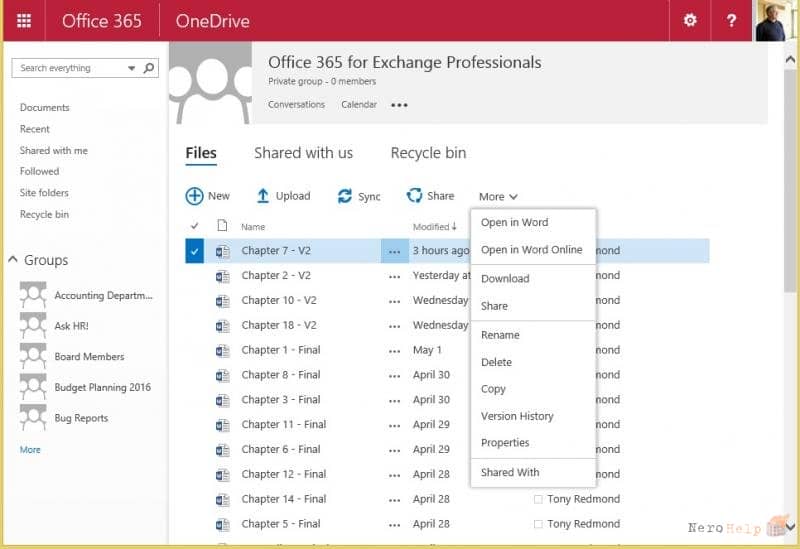Viewport: 800px width, 549px height.
Task: Open Budget Planning 2016 group icon
Action: pos(33,387)
